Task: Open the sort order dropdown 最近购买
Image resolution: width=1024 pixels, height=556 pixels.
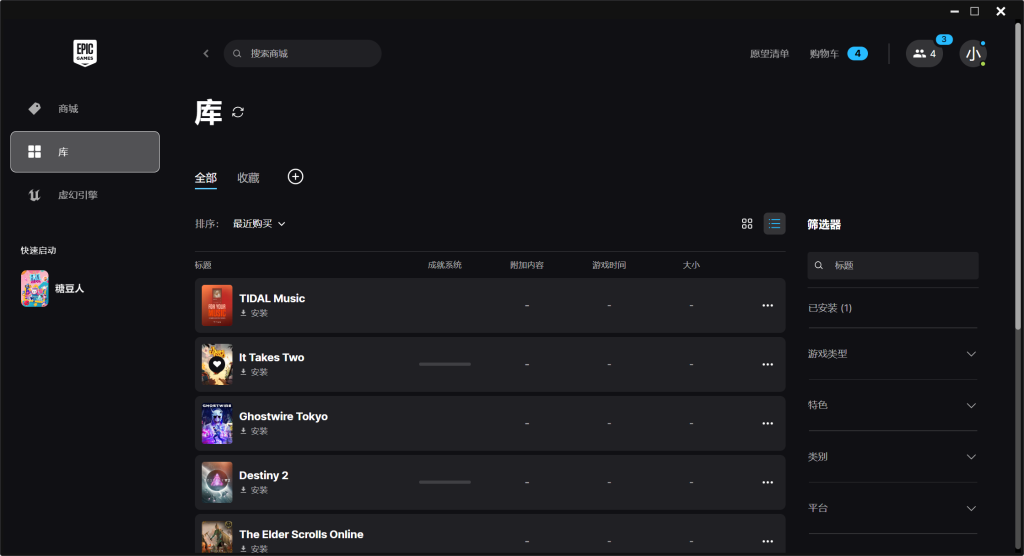Action: click(259, 223)
